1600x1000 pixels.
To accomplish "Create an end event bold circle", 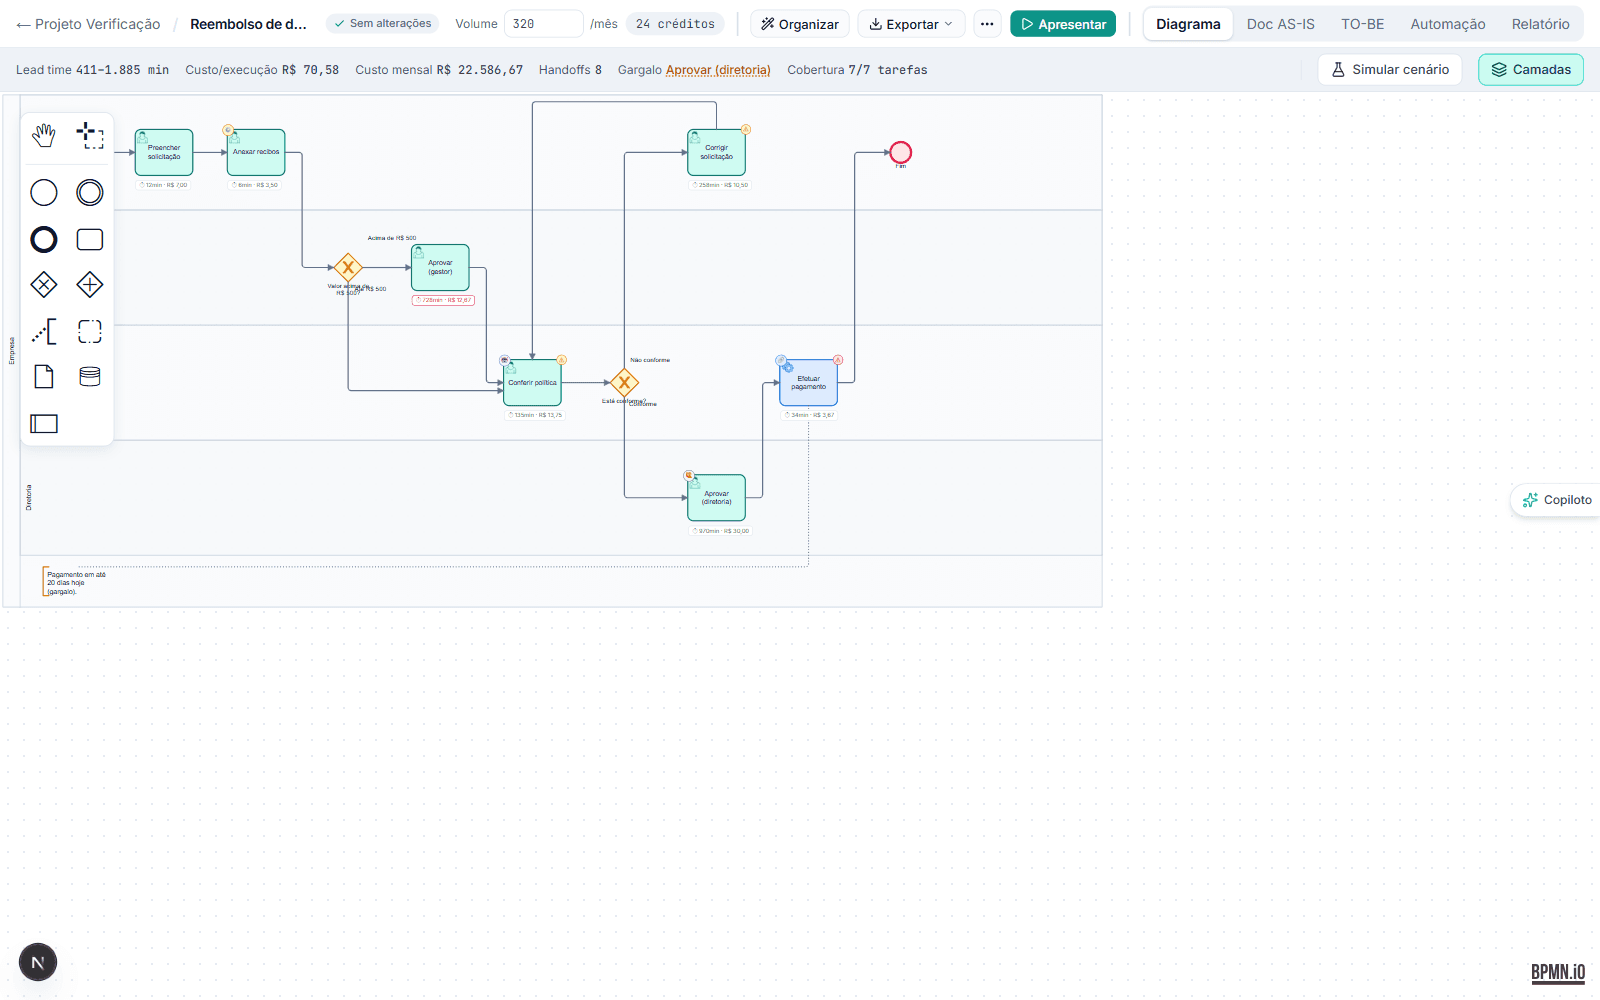I will coord(44,239).
